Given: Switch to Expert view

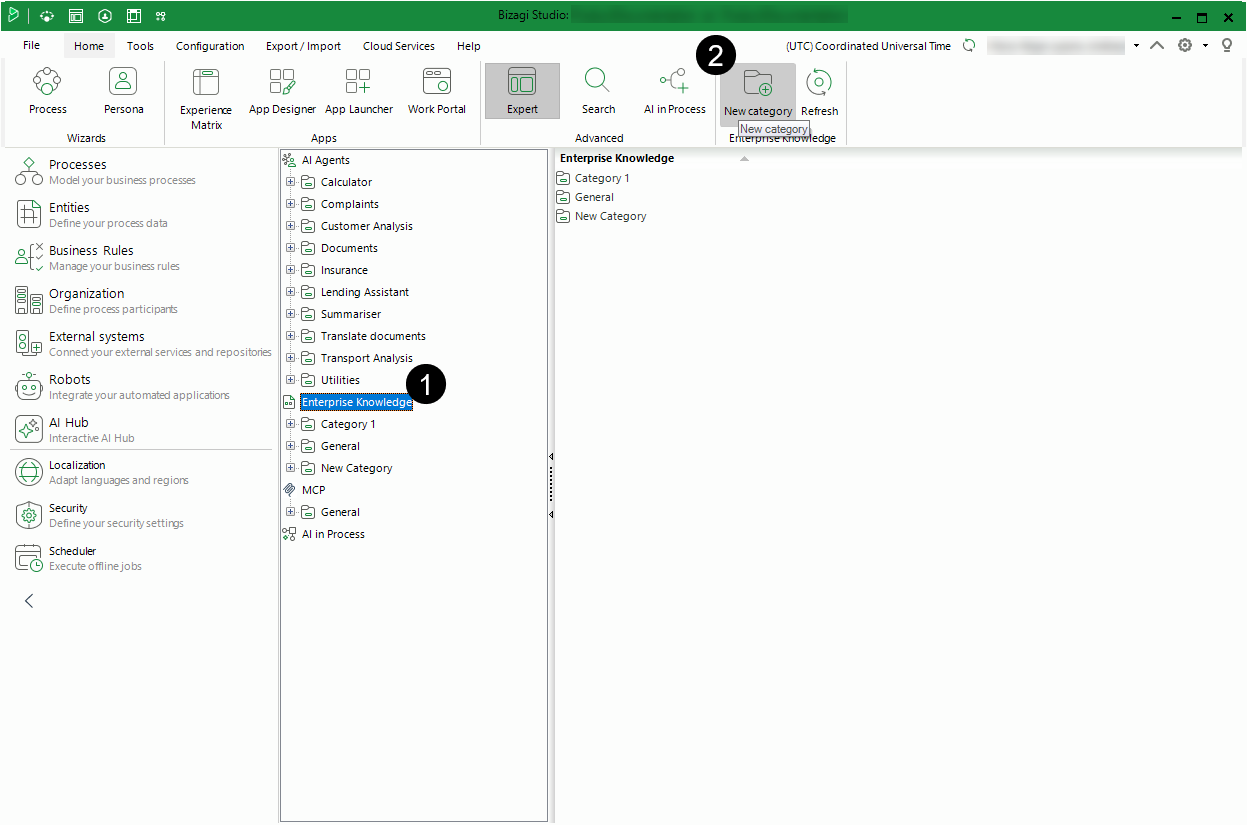Looking at the screenshot, I should [x=522, y=91].
